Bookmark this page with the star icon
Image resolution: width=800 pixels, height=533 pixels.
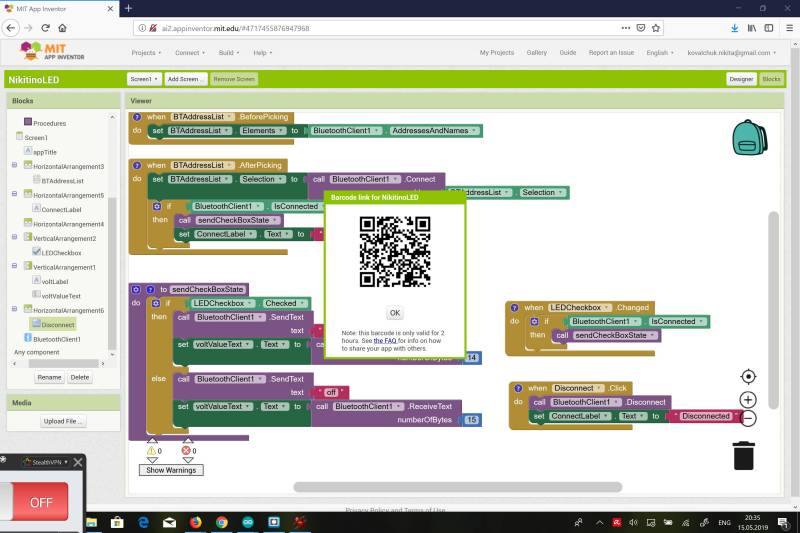[656, 28]
